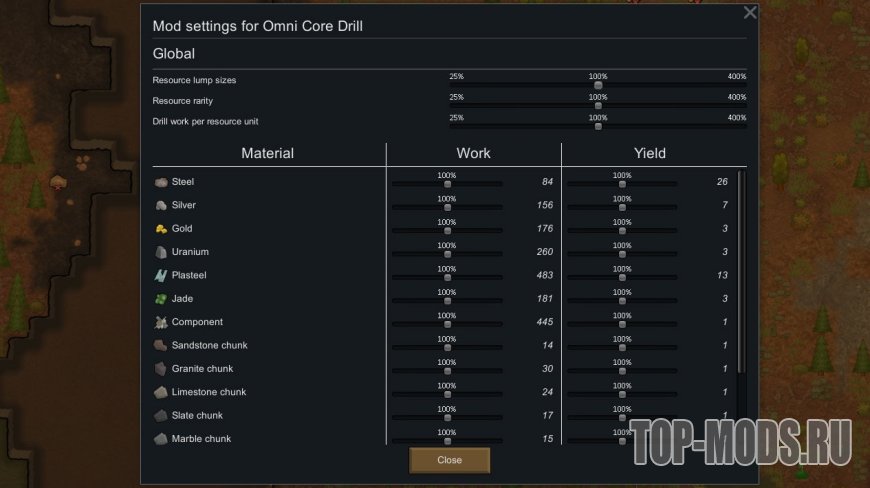The image size is (870, 488).
Task: Click the materials list vertical scrollbar
Action: coord(741,270)
